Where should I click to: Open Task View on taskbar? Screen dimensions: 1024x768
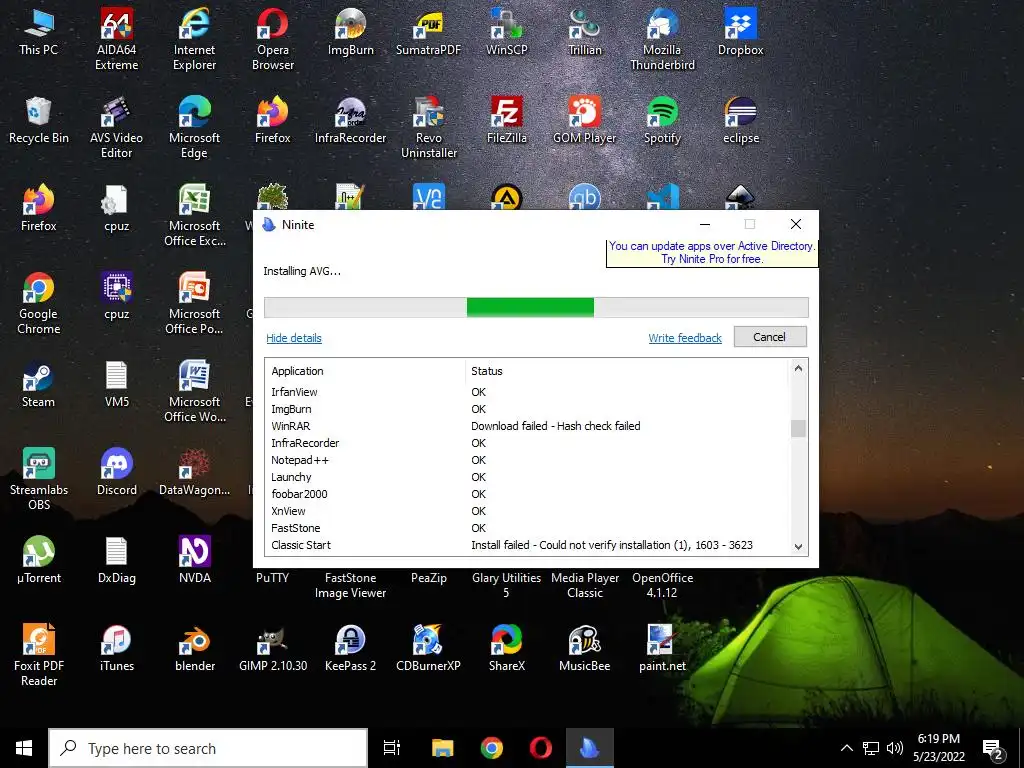tap(392, 748)
